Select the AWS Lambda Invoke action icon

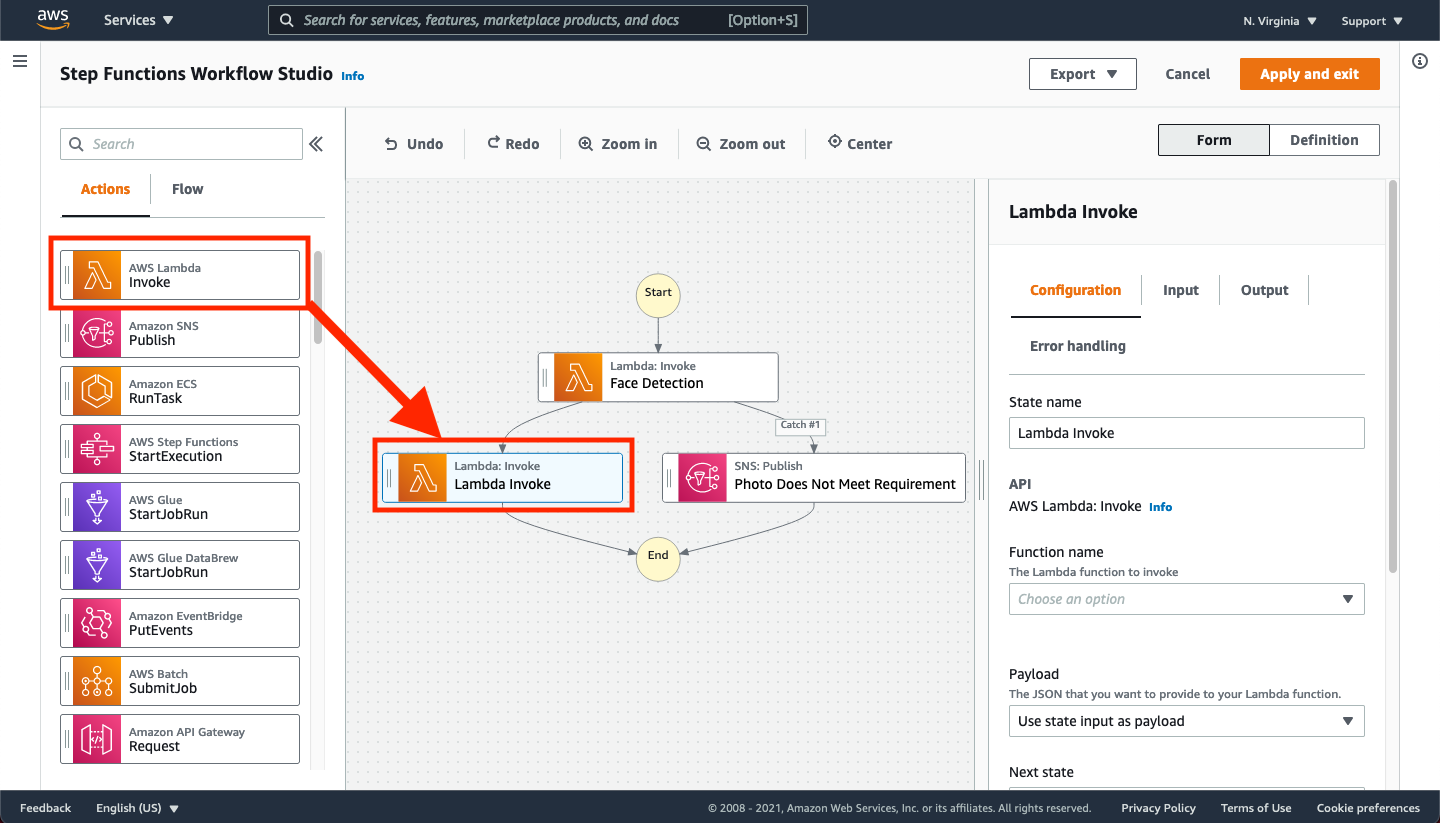tap(97, 275)
